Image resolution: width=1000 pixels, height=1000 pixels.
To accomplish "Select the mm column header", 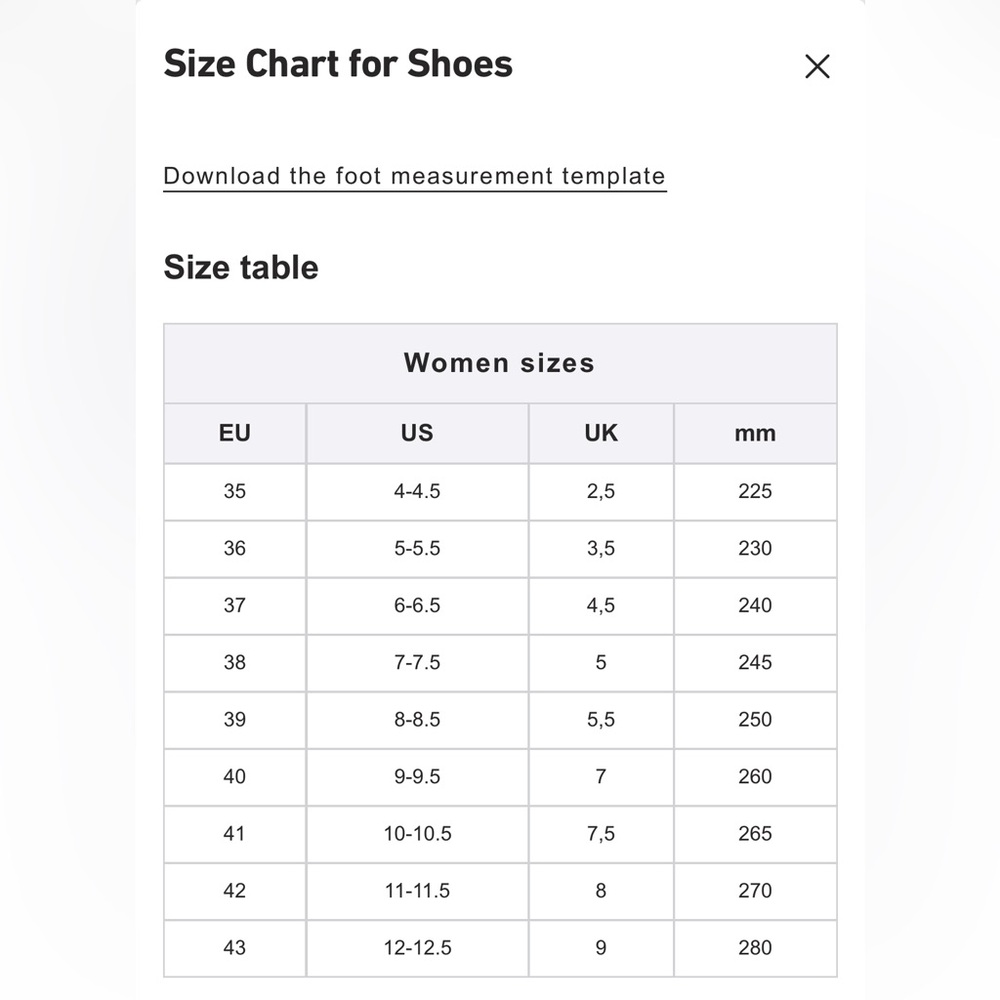I will [755, 433].
